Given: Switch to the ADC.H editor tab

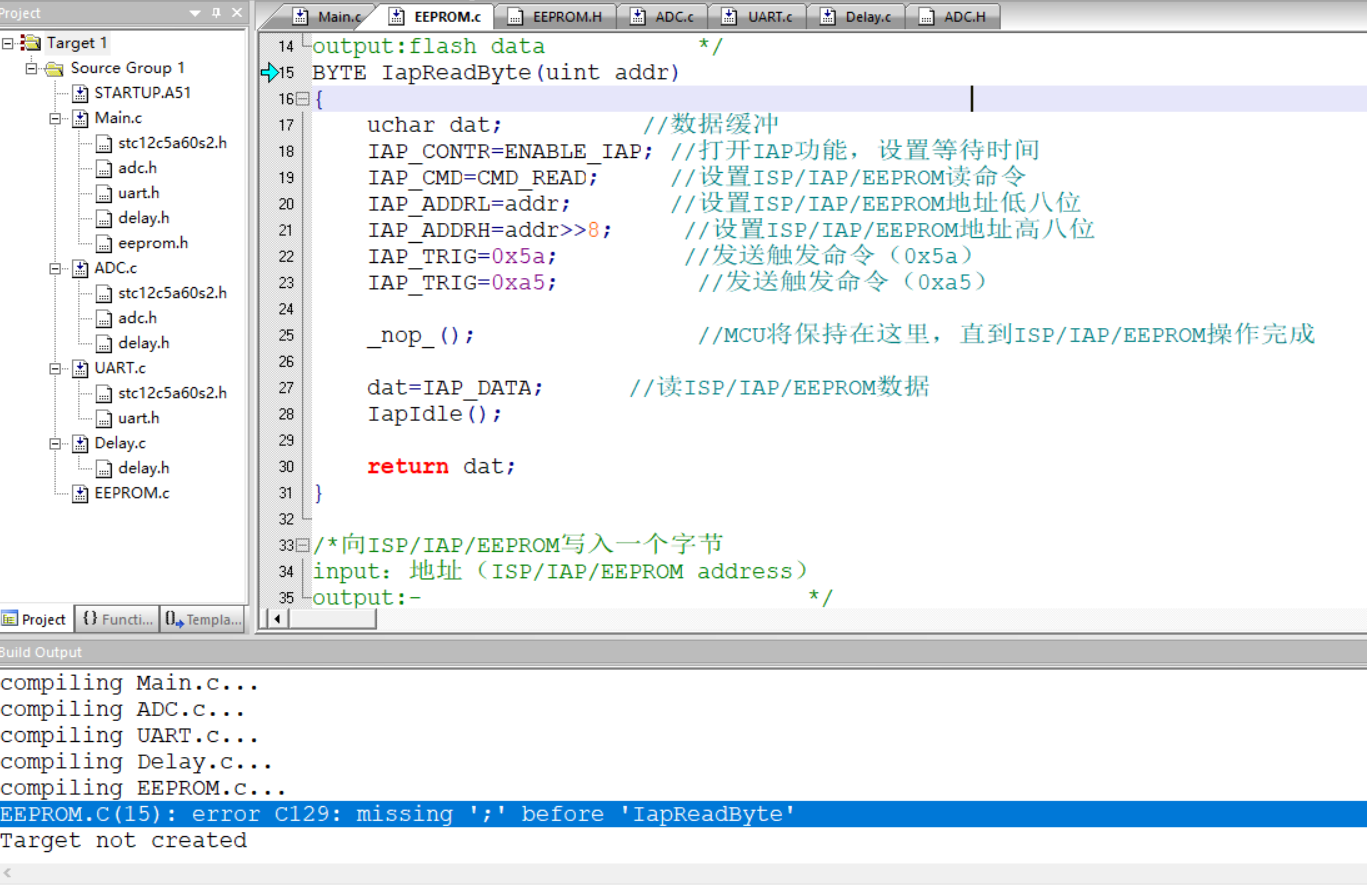Looking at the screenshot, I should (953, 16).
